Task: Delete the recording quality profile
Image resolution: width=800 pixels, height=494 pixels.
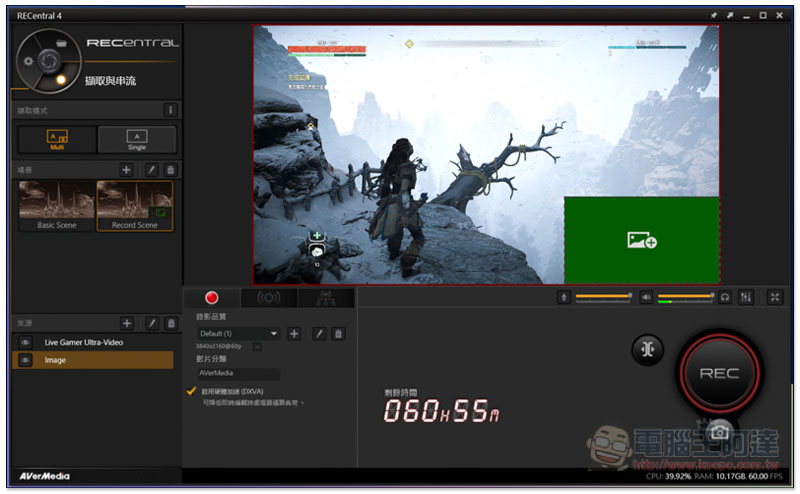Action: pos(338,334)
